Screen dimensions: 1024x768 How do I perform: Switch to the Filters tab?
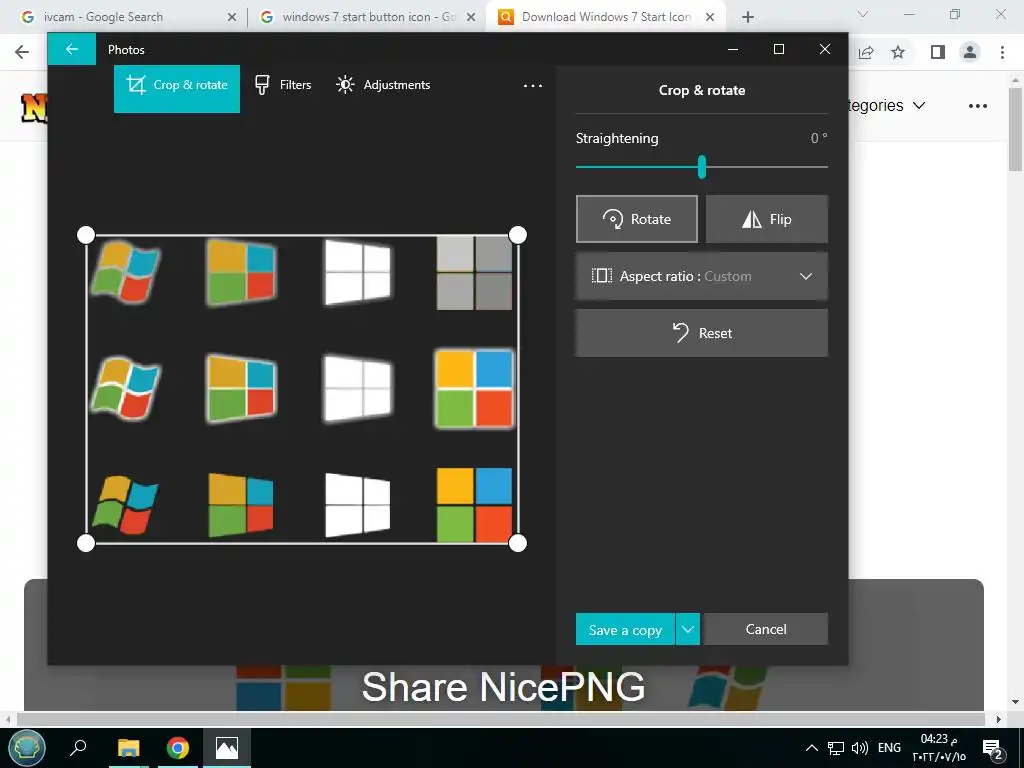[283, 85]
